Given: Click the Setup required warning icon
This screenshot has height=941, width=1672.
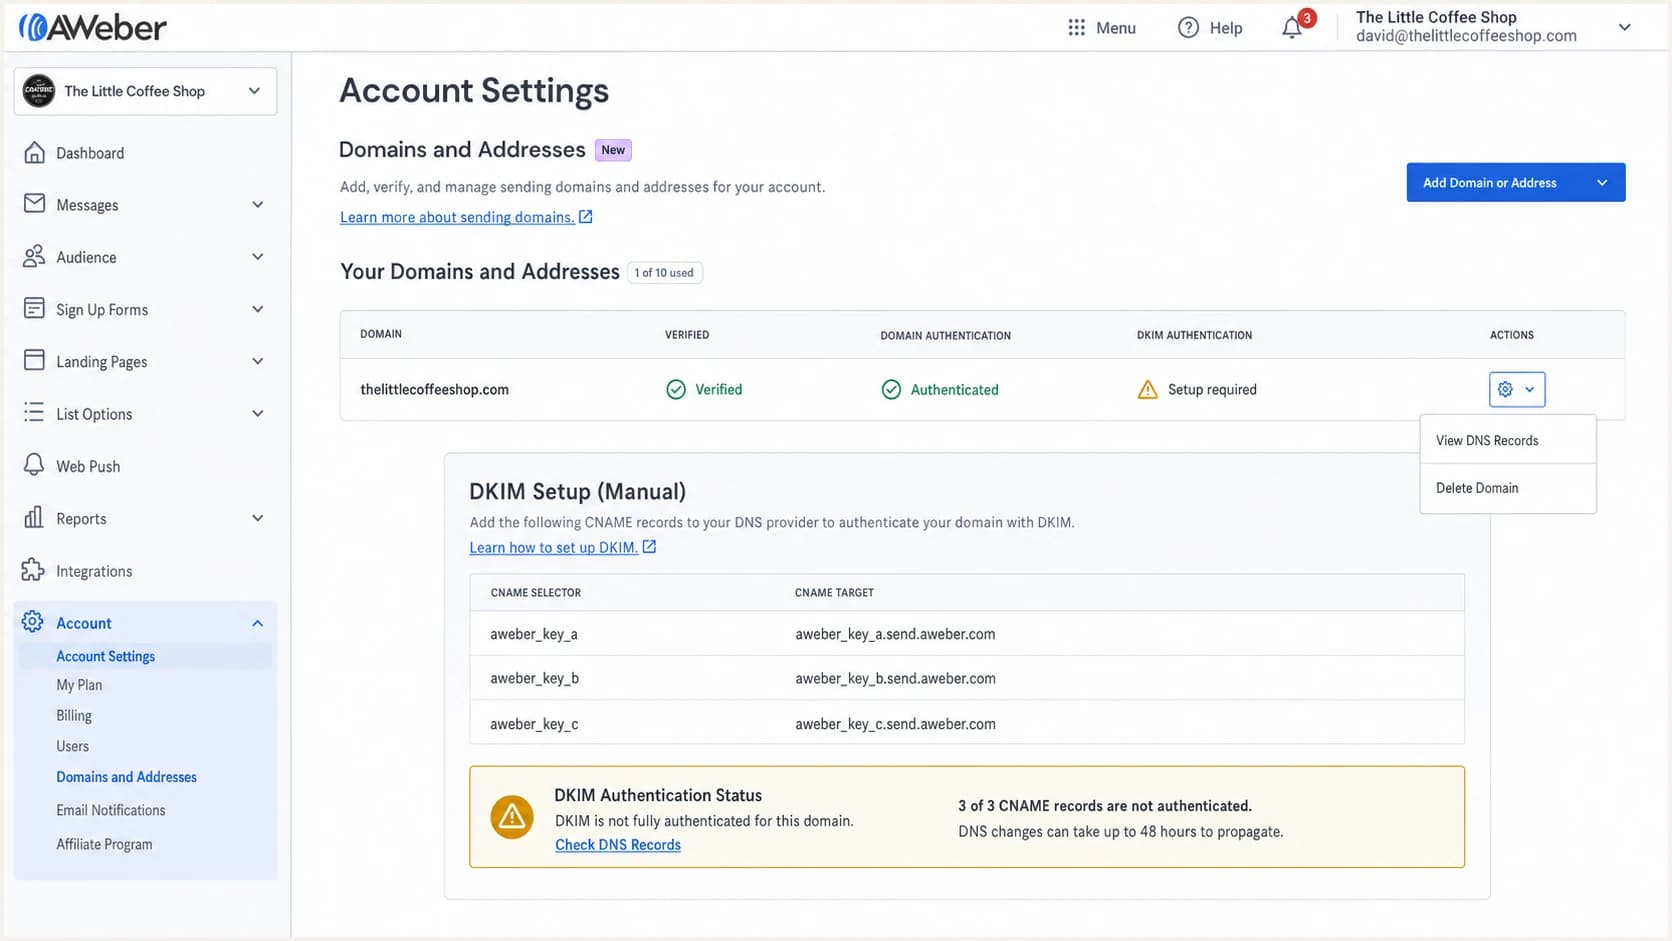Looking at the screenshot, I should tap(1148, 389).
